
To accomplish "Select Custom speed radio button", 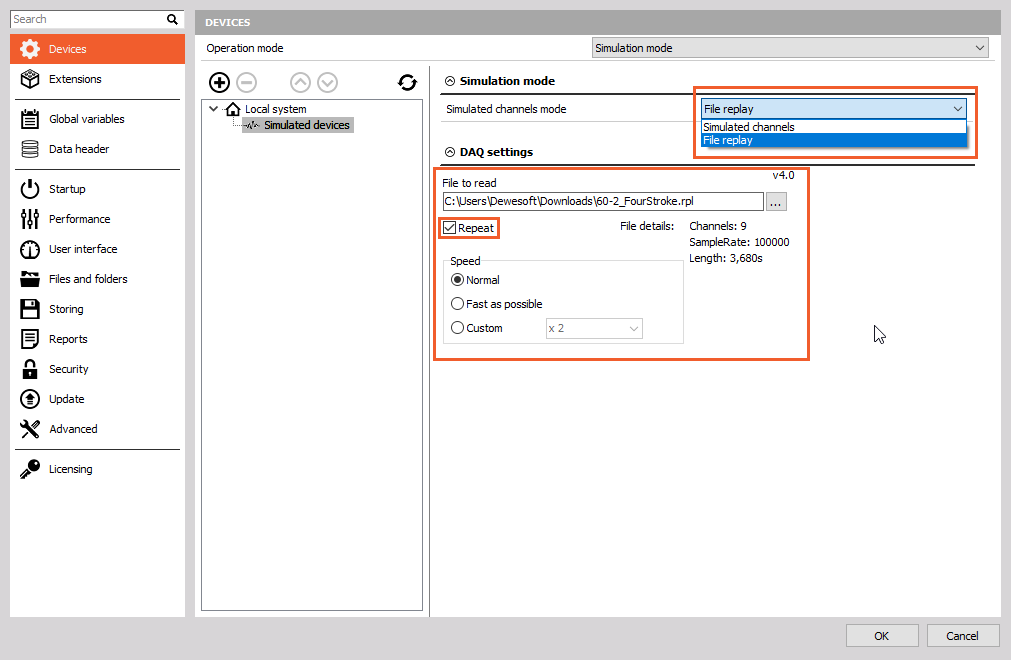I will point(457,327).
